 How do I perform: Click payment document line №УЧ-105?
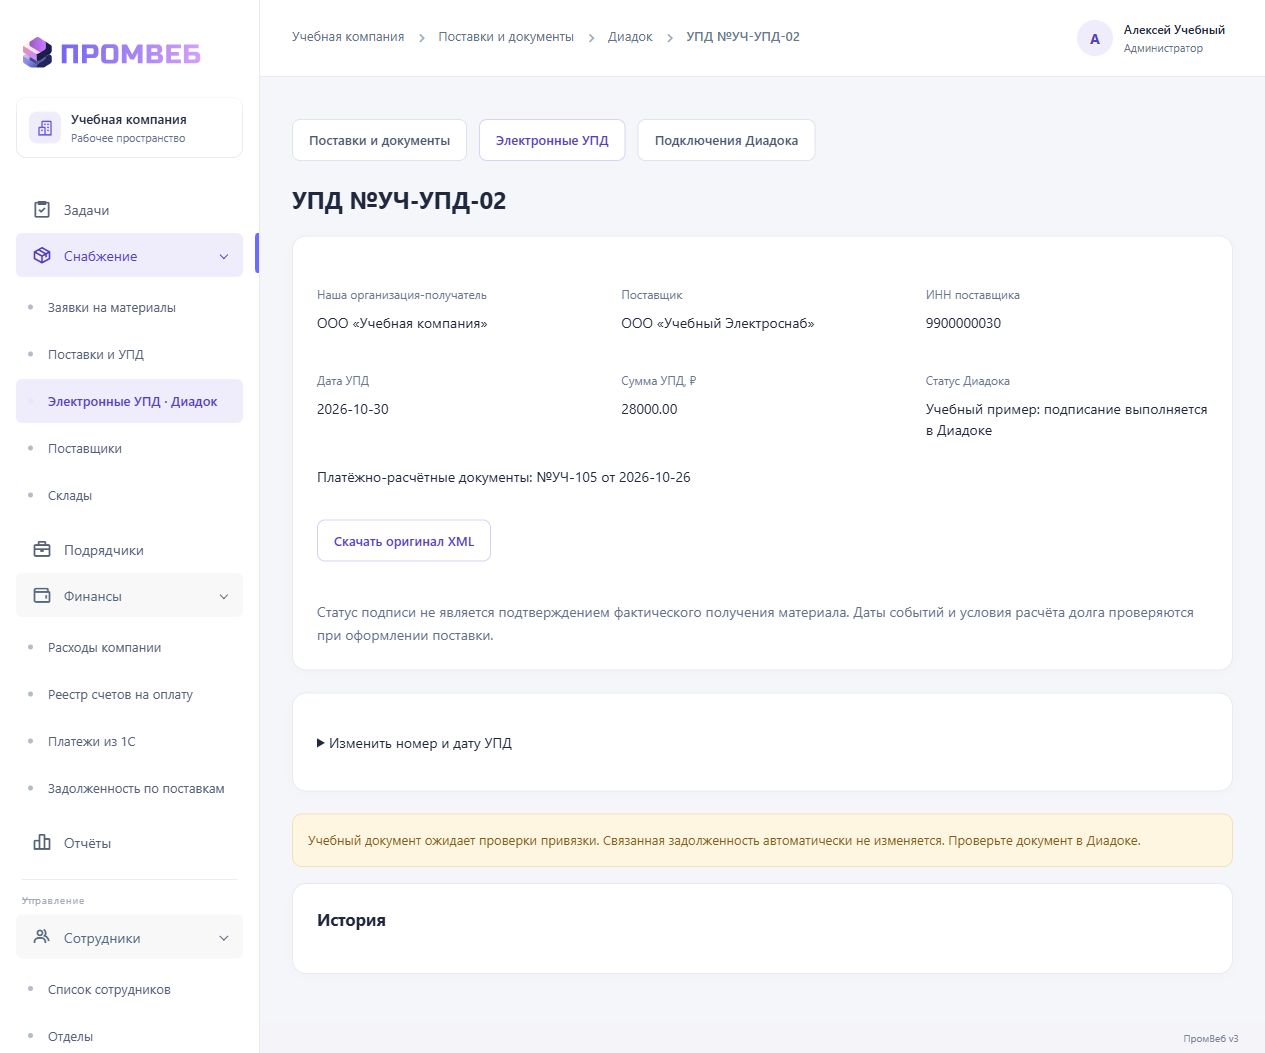tap(504, 478)
